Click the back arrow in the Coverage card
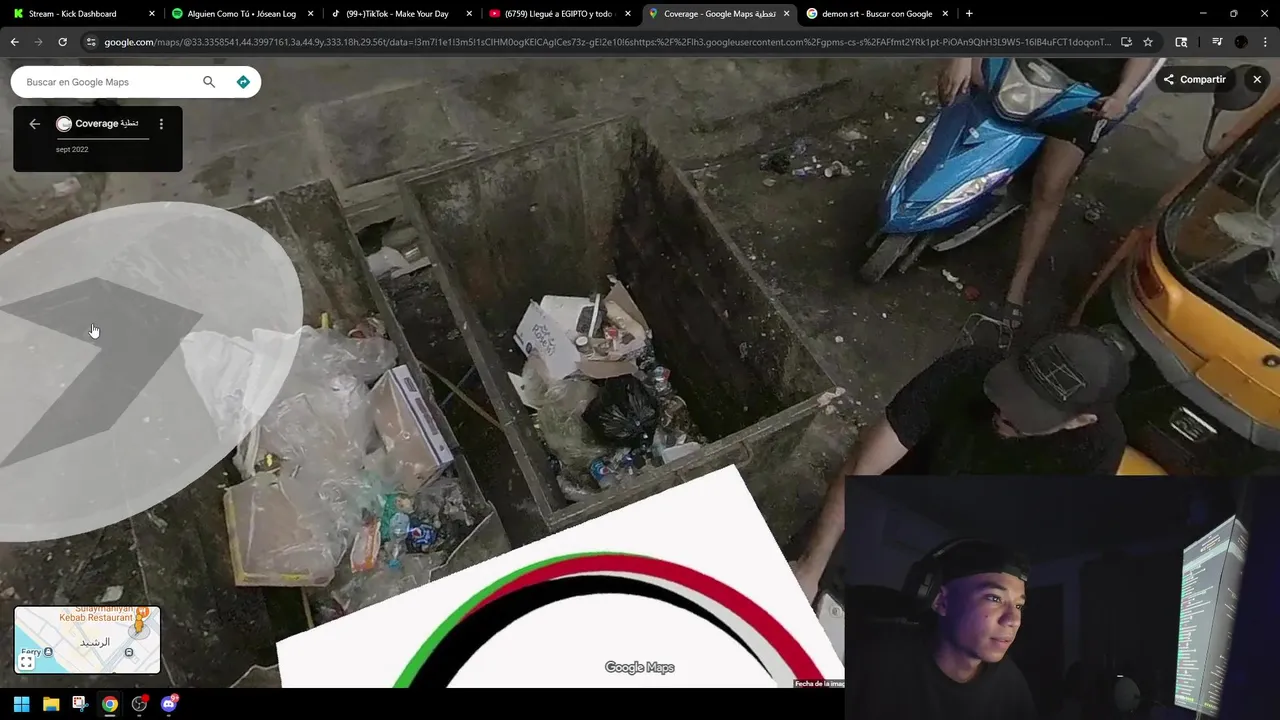The width and height of the screenshot is (1280, 720). 35,124
